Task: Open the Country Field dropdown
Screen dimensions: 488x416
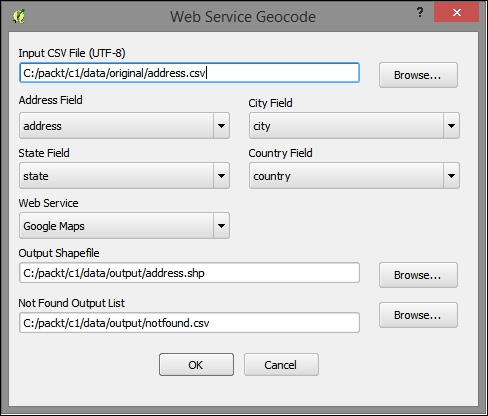Action: (354, 176)
